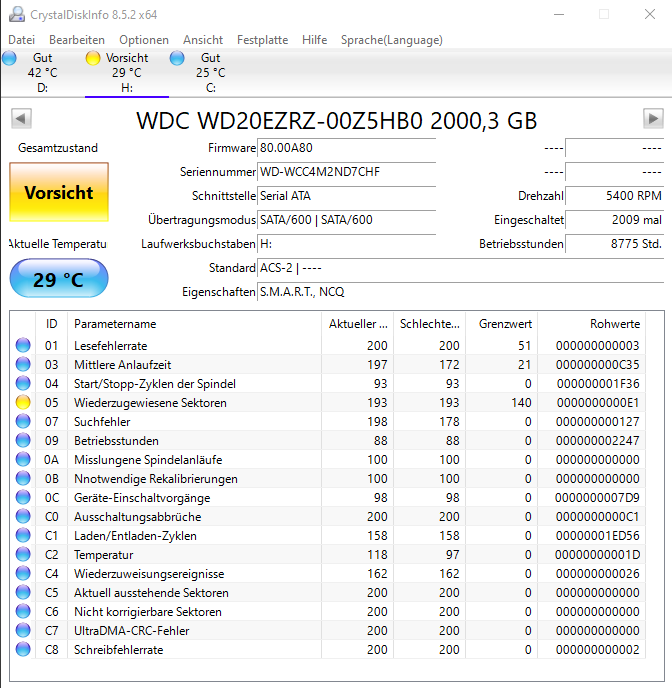Click the Laufwerksbuchstaben field H:
This screenshot has width=672, height=688.
347,244
